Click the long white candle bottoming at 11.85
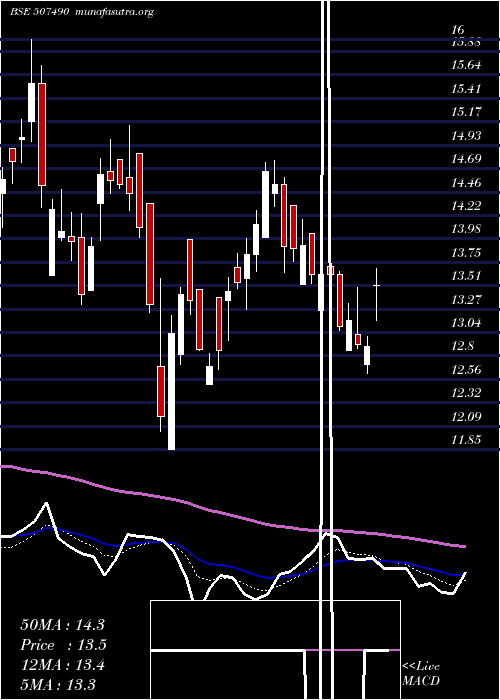 click(171, 391)
